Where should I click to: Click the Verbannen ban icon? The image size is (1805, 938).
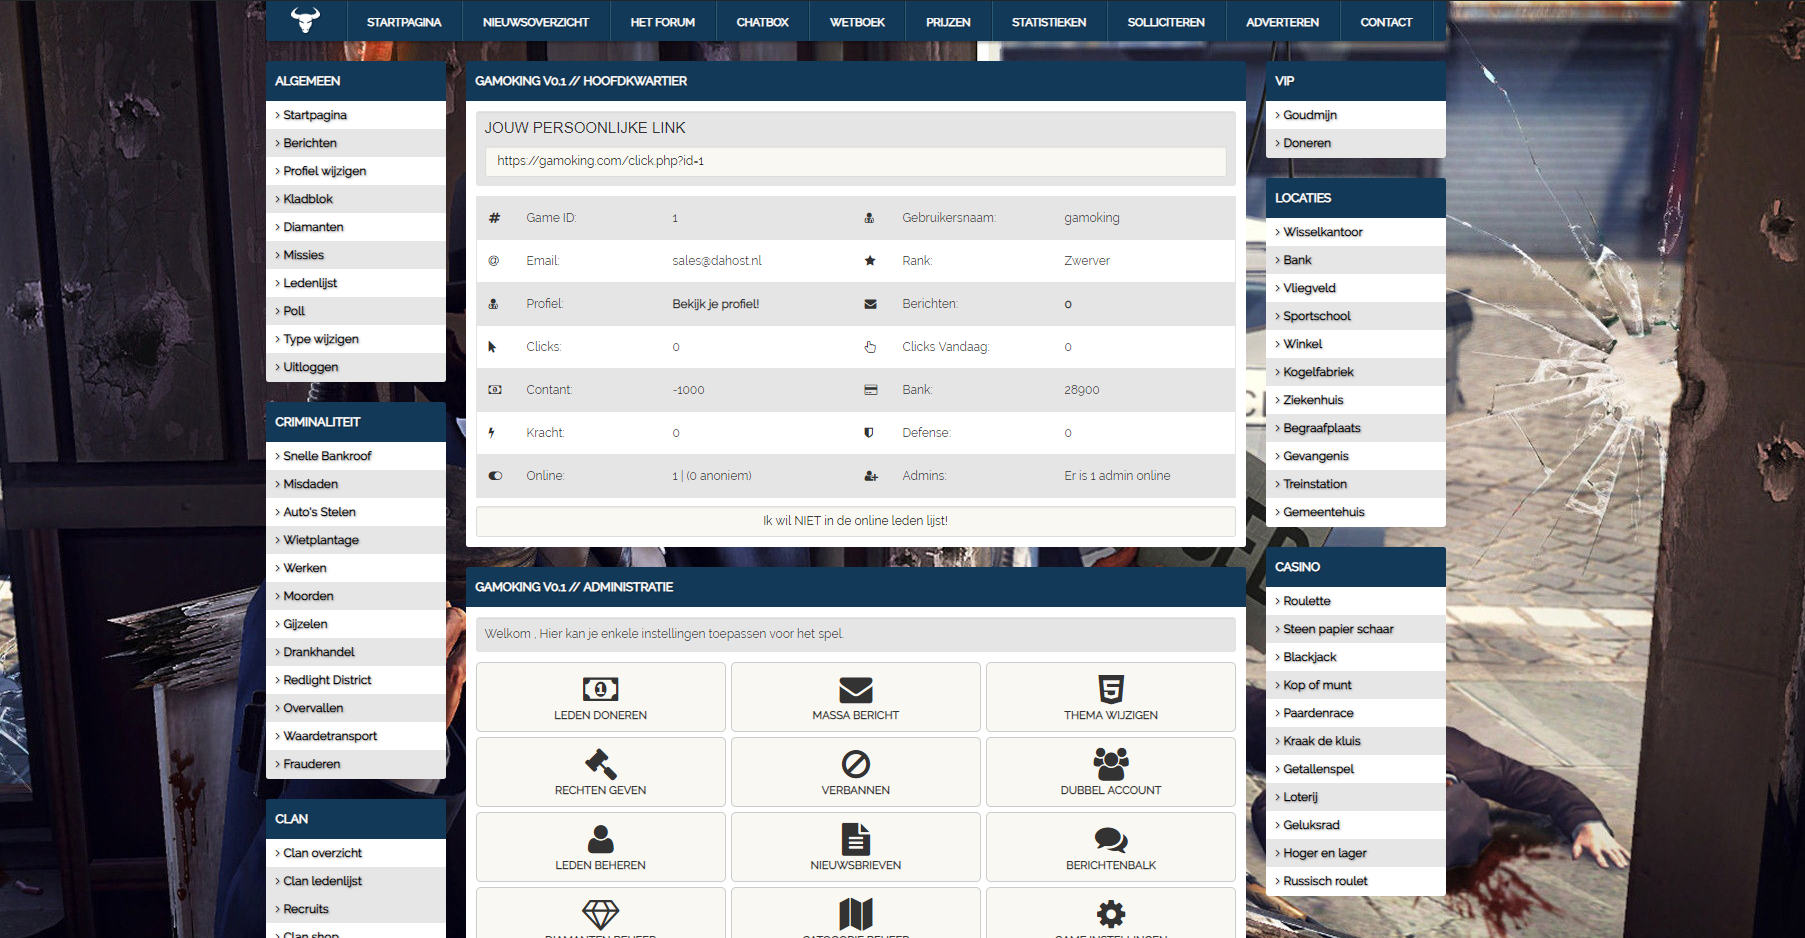tap(855, 764)
